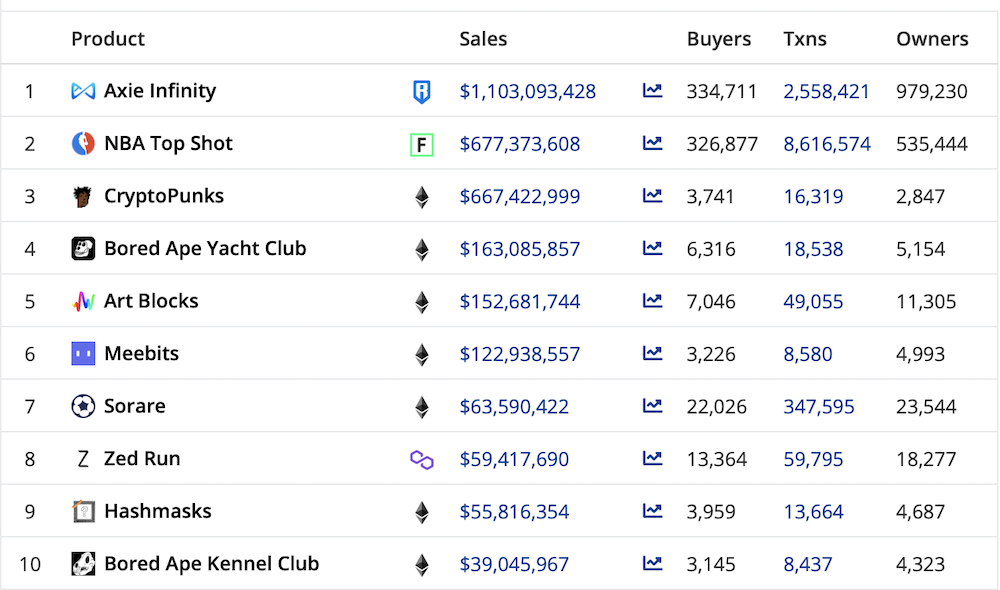Open sales chart icon for Bored Ape Yacht Club
The image size is (1000, 590).
pos(652,247)
